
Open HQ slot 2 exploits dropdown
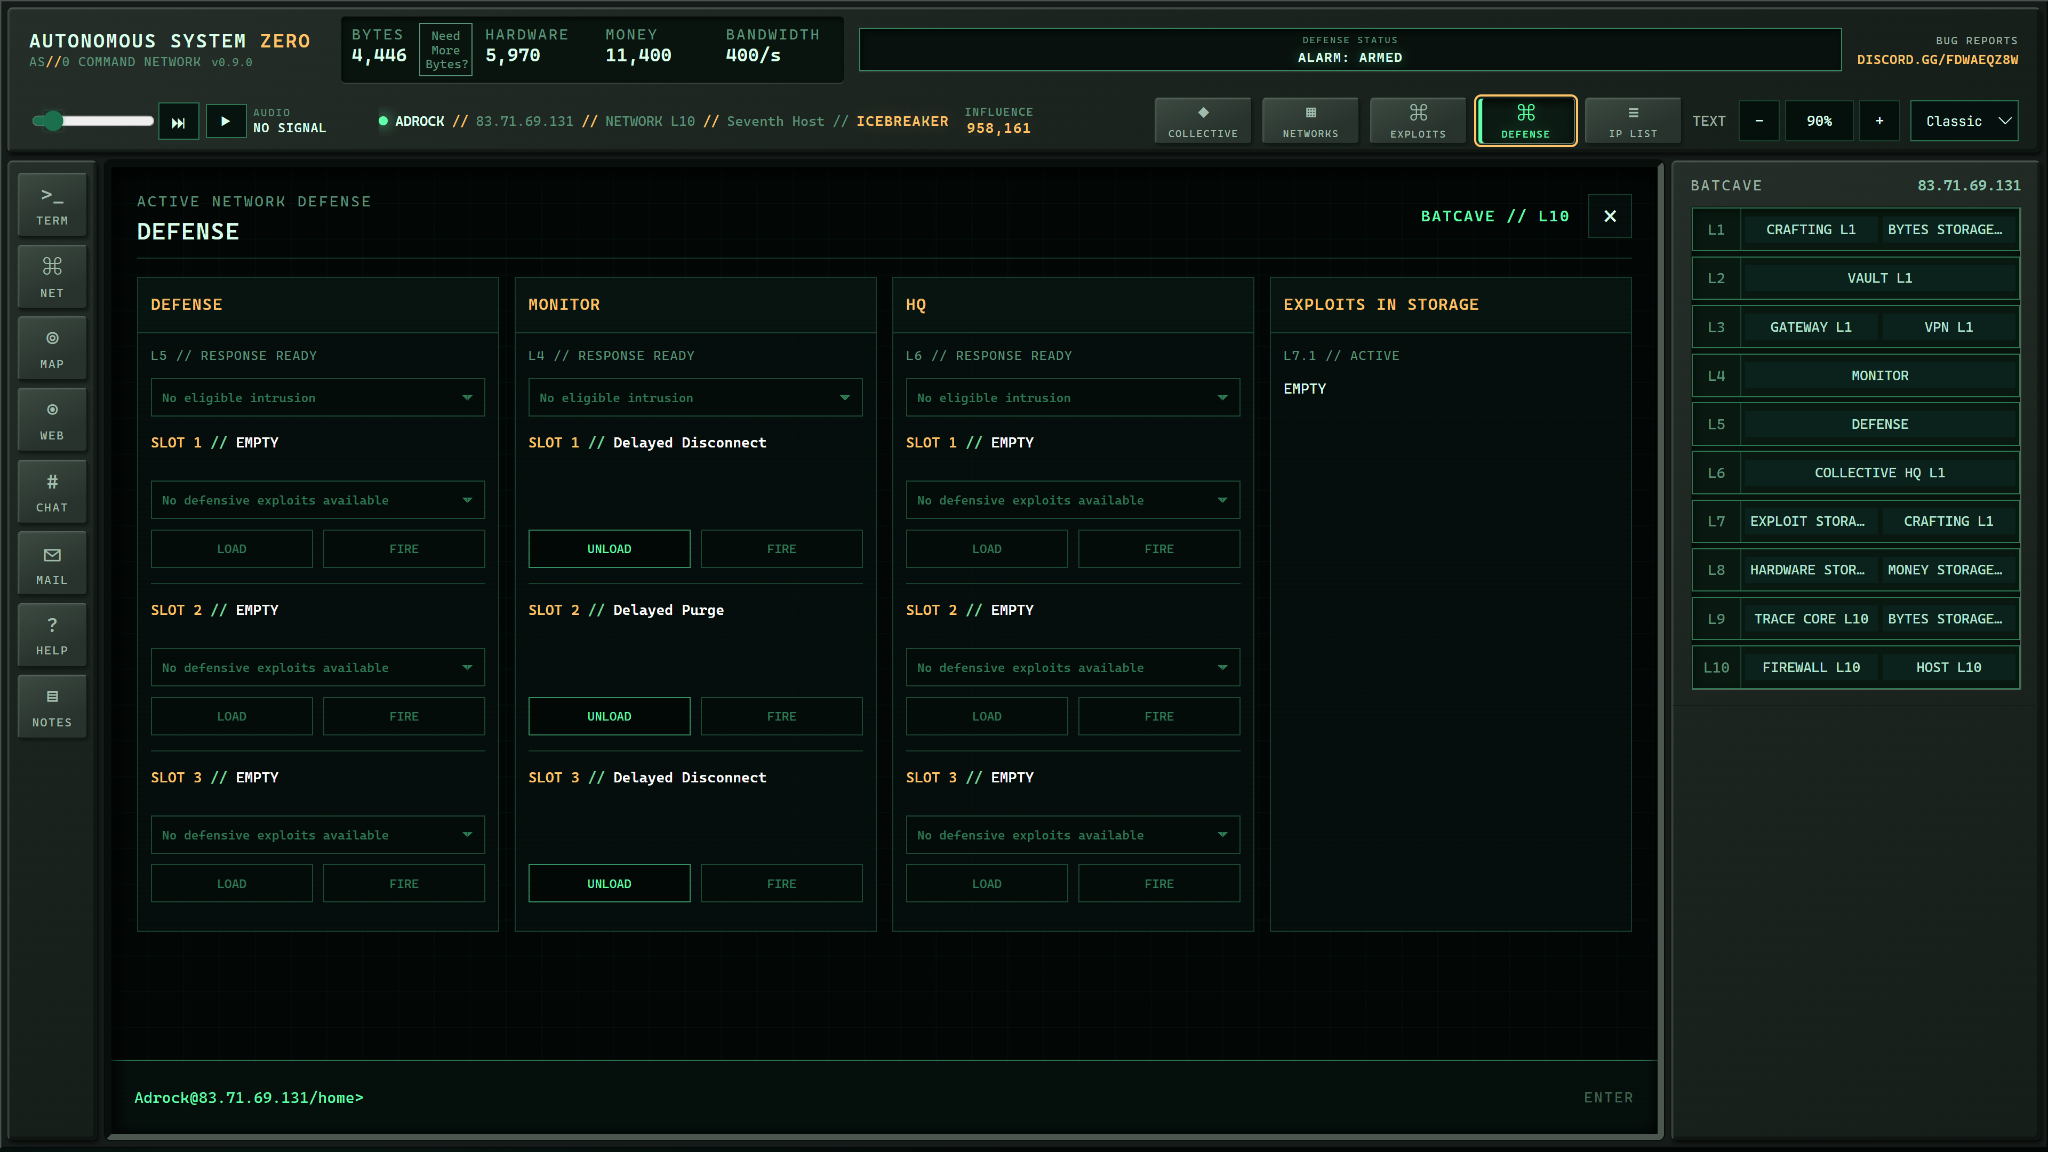1073,668
